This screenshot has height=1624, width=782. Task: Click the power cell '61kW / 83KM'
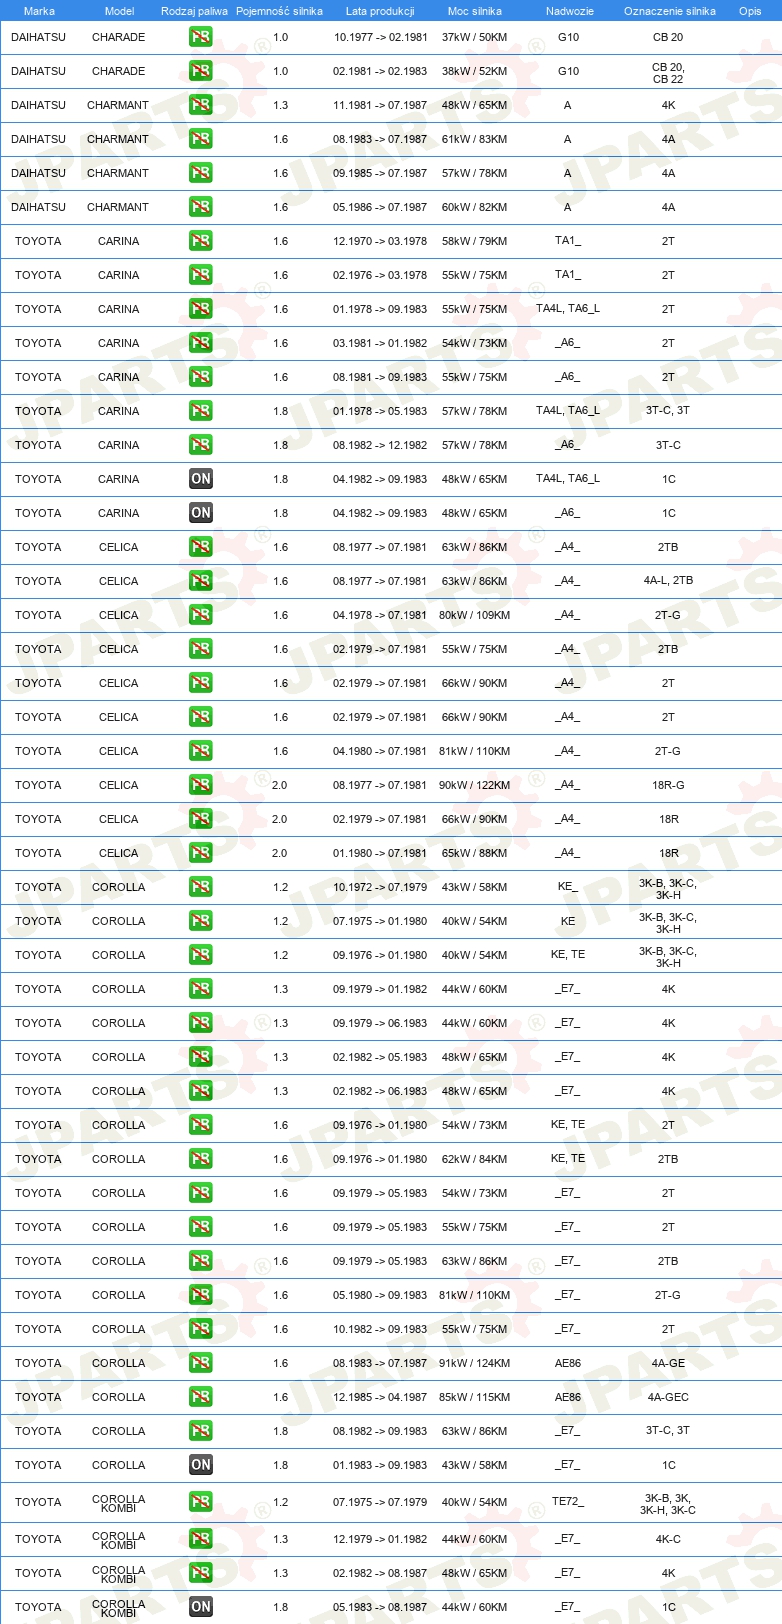(475, 139)
